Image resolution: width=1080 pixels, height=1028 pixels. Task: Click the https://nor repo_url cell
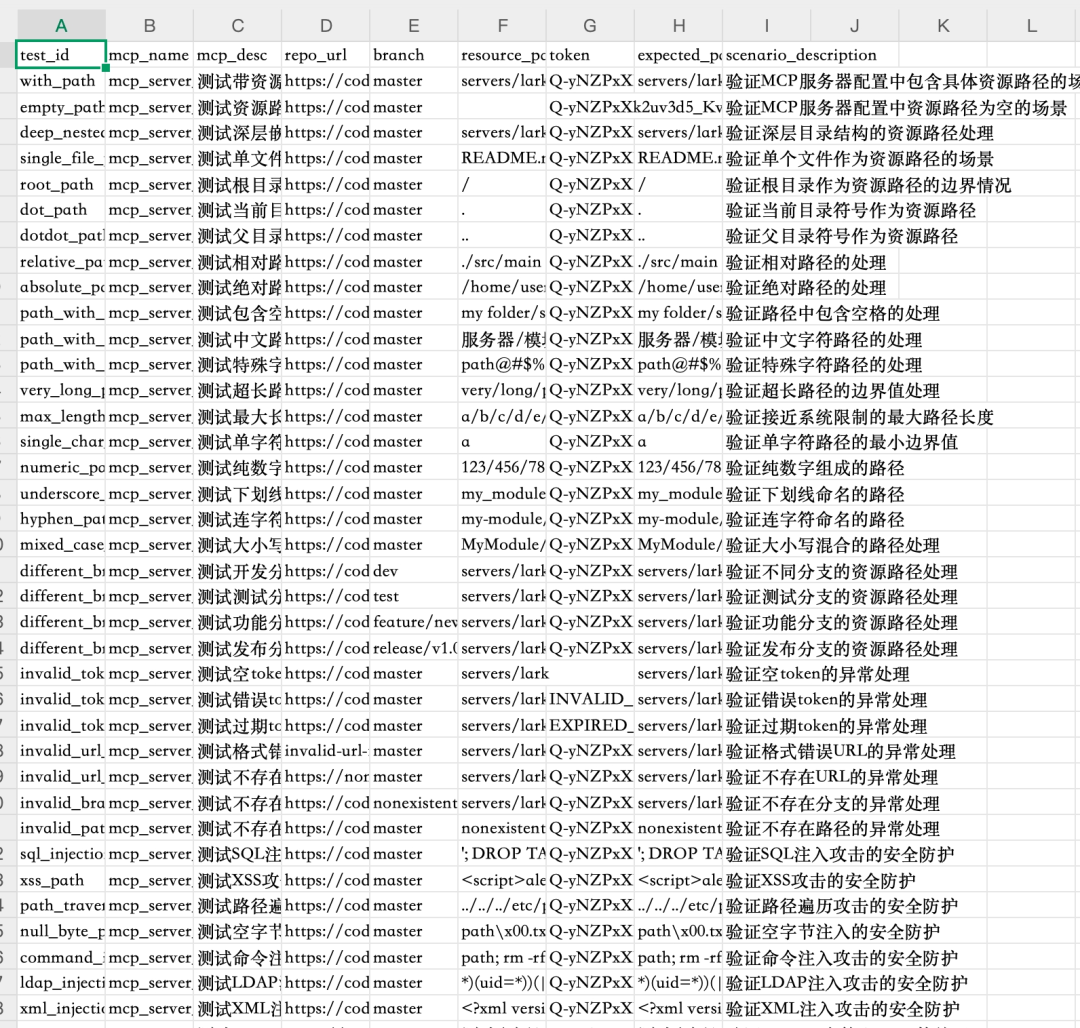click(326, 777)
